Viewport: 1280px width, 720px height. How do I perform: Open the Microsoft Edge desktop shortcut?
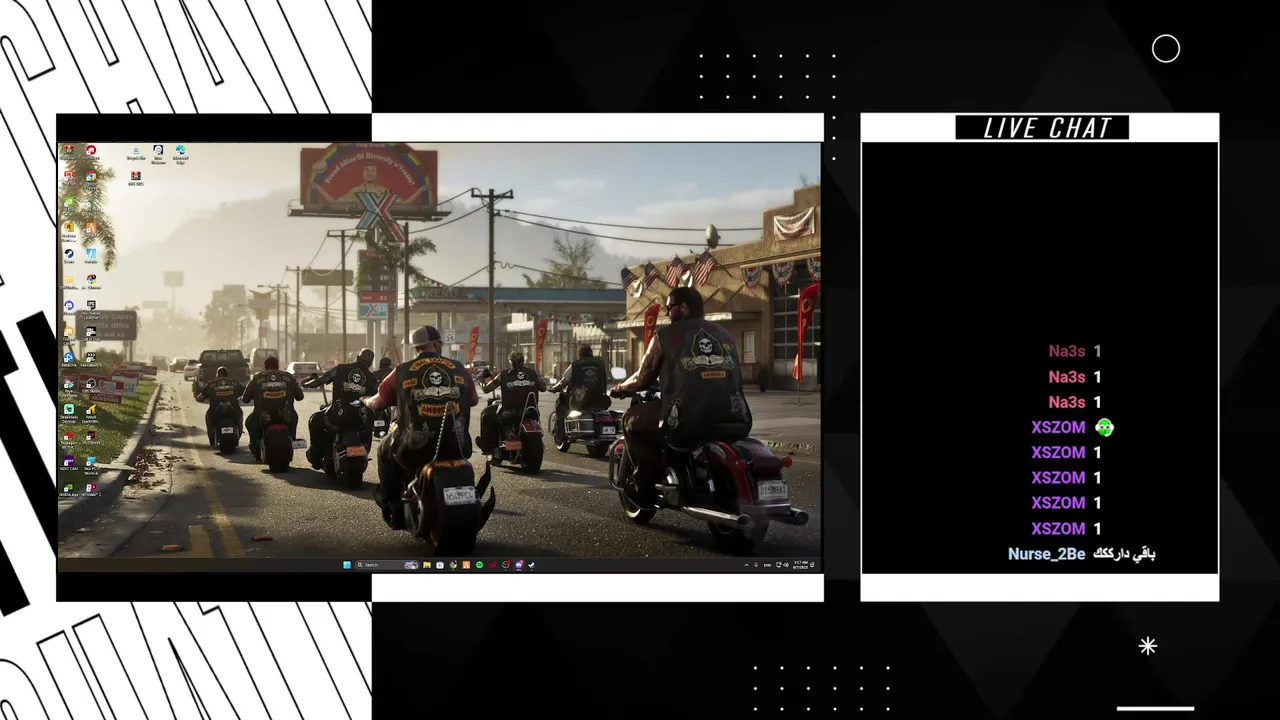[x=180, y=153]
